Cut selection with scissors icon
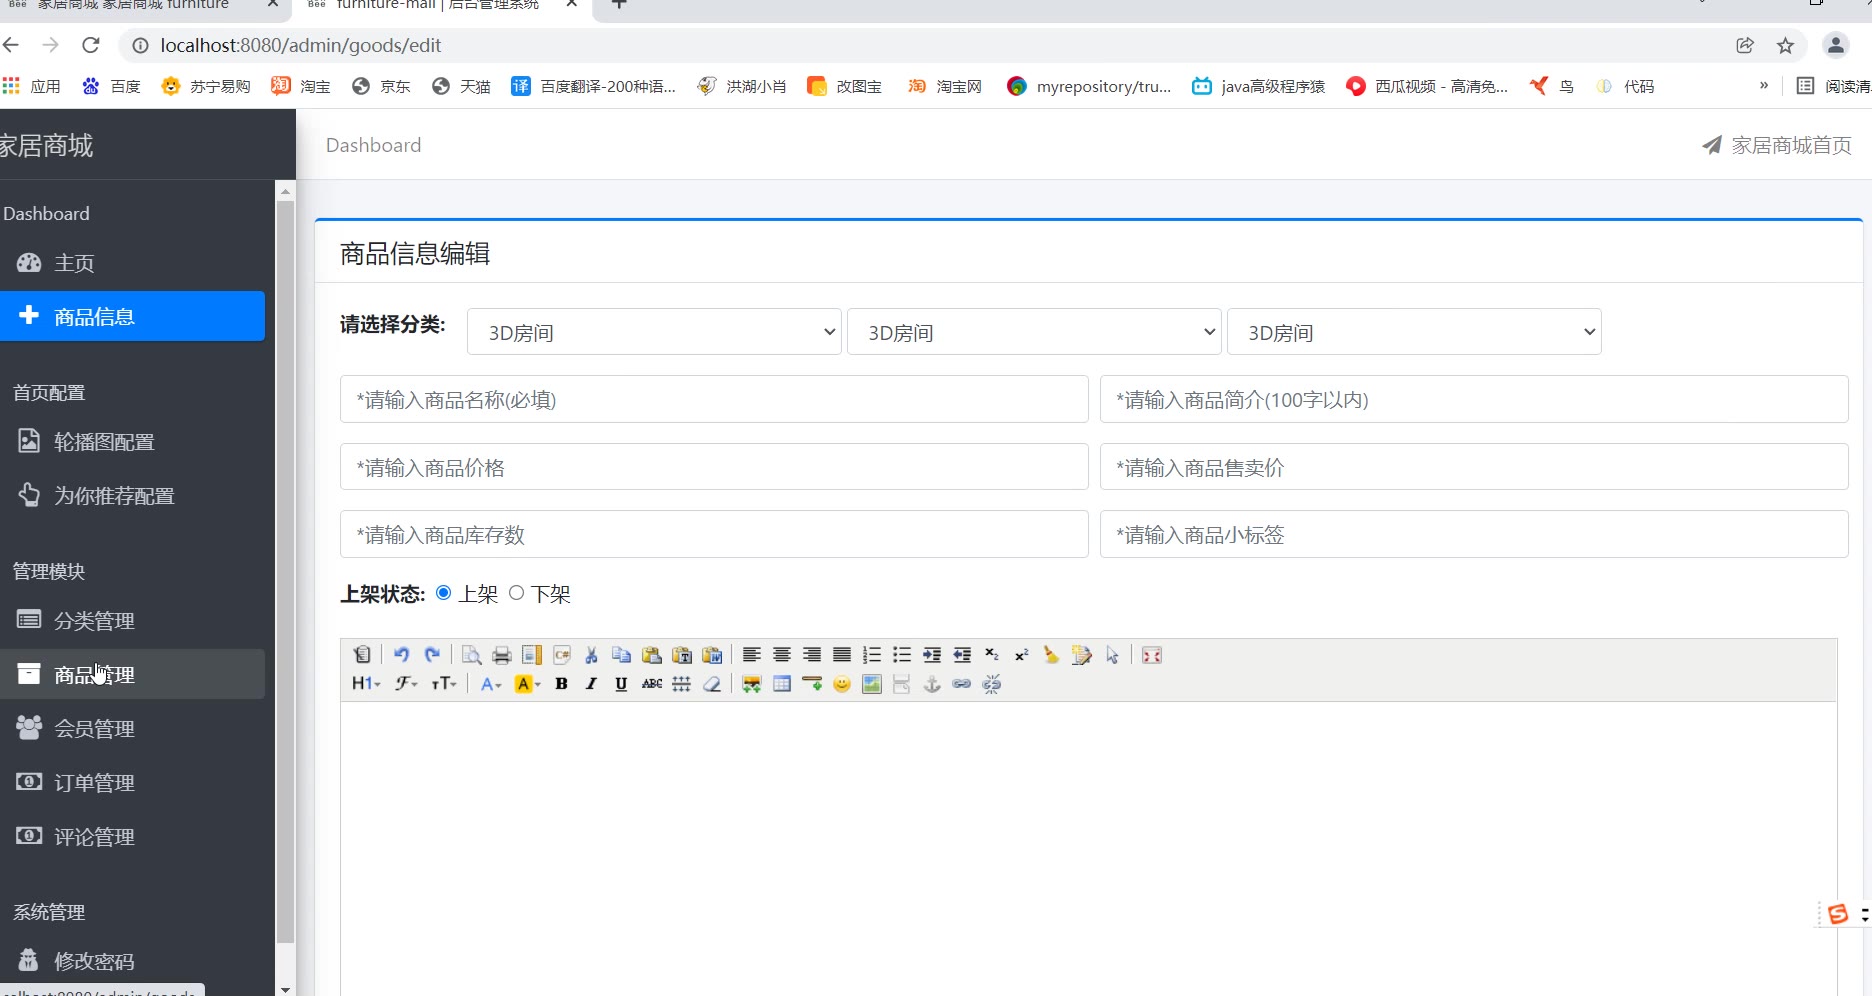1872x996 pixels. (591, 655)
